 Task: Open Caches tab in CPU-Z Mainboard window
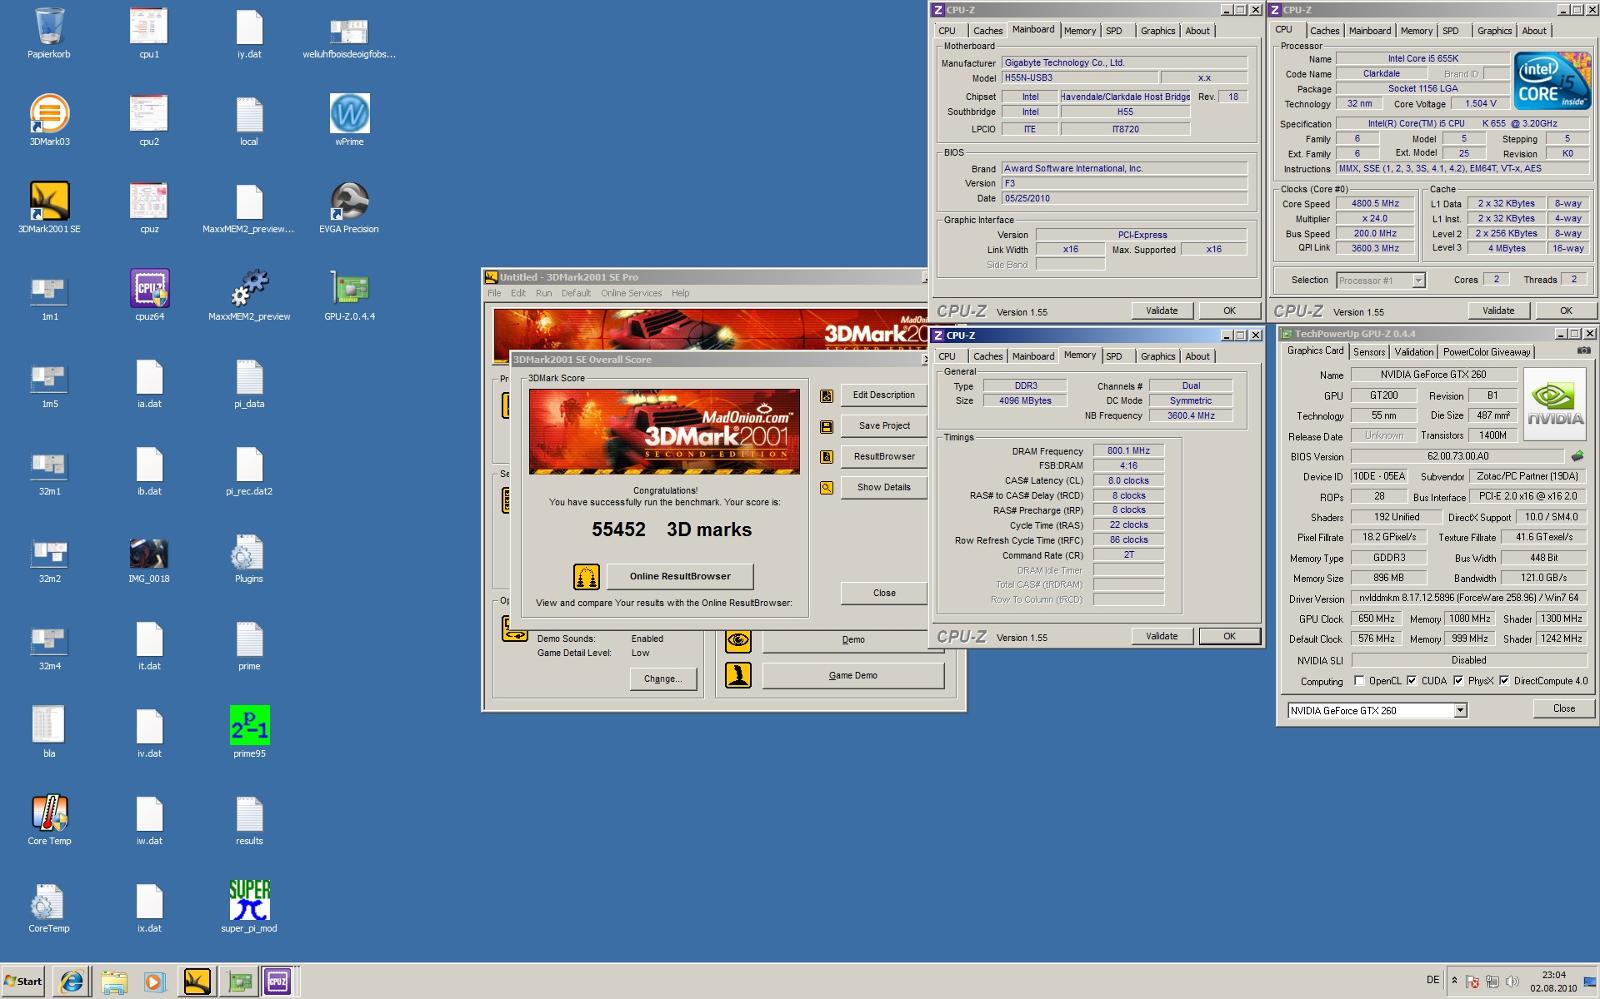(988, 31)
